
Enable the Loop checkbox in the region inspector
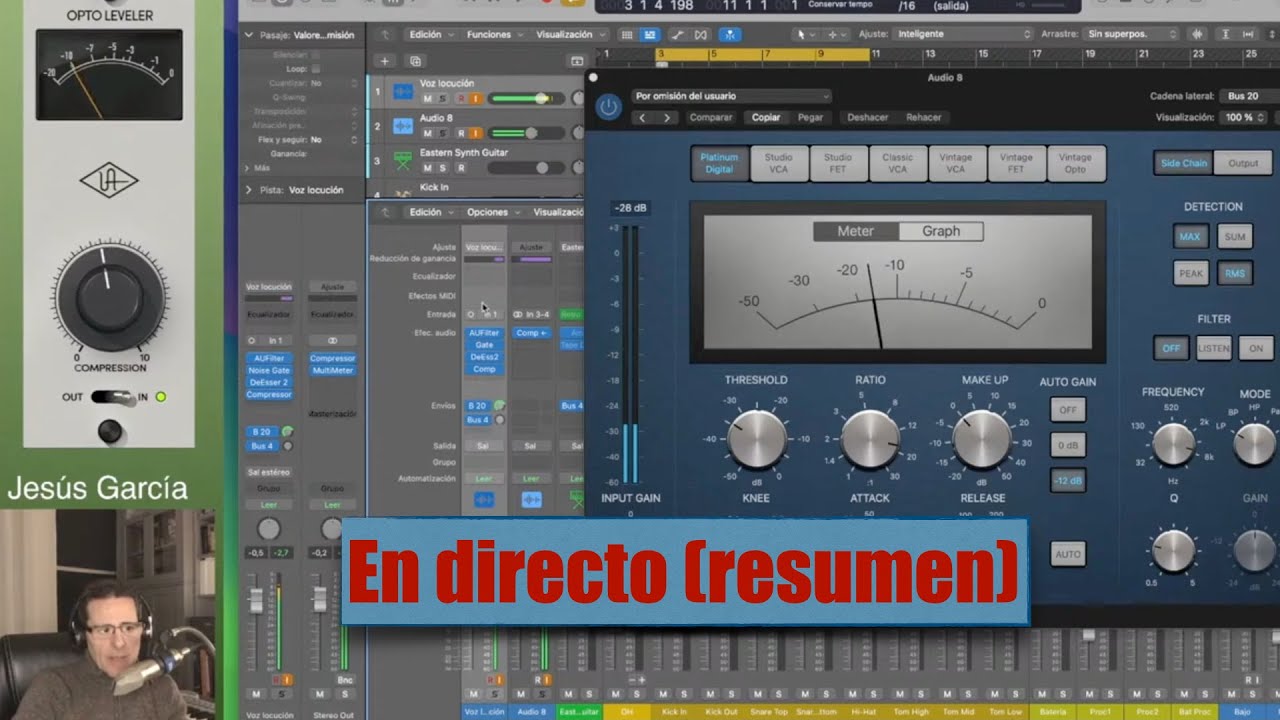pos(316,69)
